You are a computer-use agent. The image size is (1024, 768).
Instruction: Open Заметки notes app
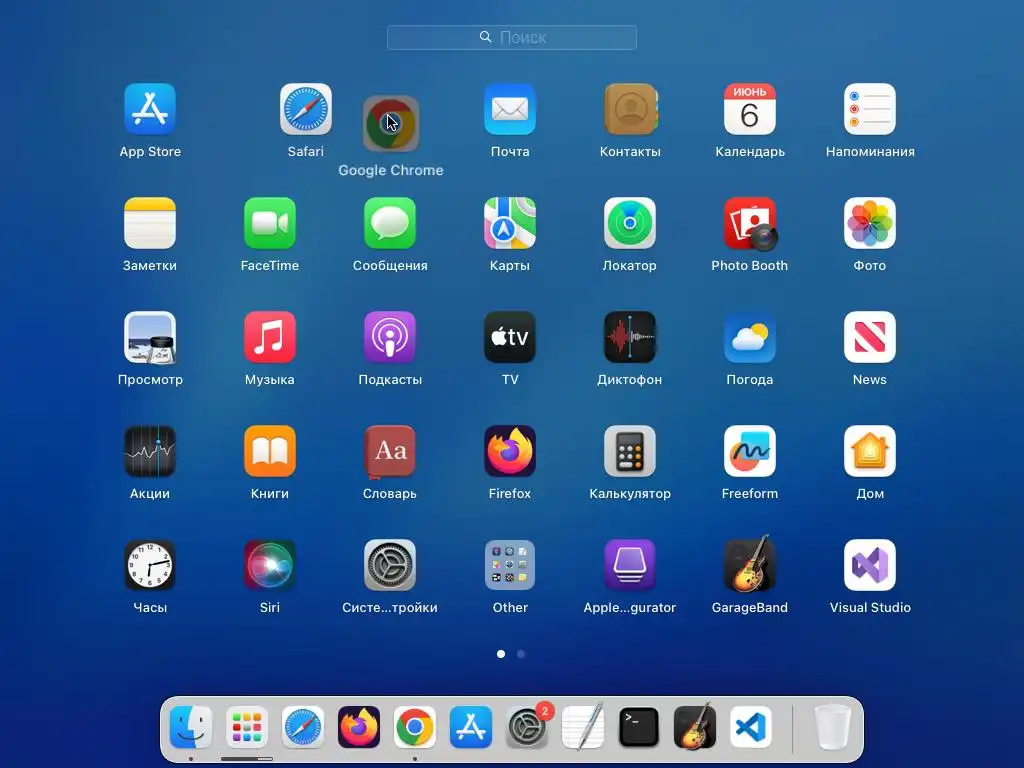click(x=150, y=223)
